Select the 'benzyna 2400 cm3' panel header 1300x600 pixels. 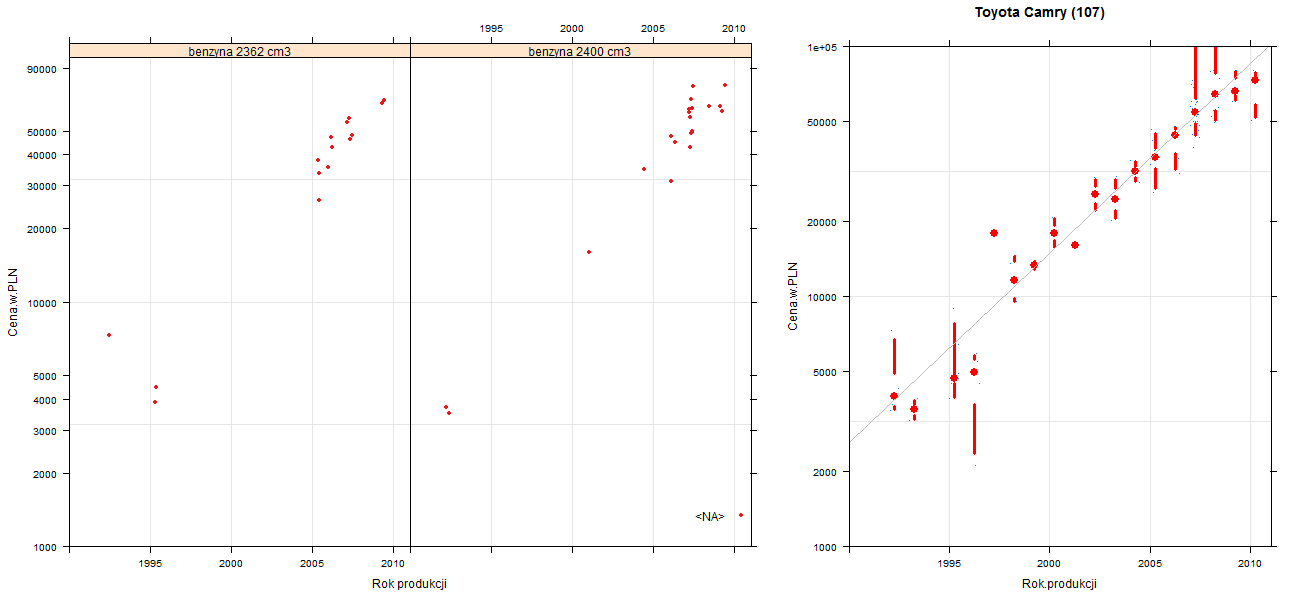tap(580, 51)
